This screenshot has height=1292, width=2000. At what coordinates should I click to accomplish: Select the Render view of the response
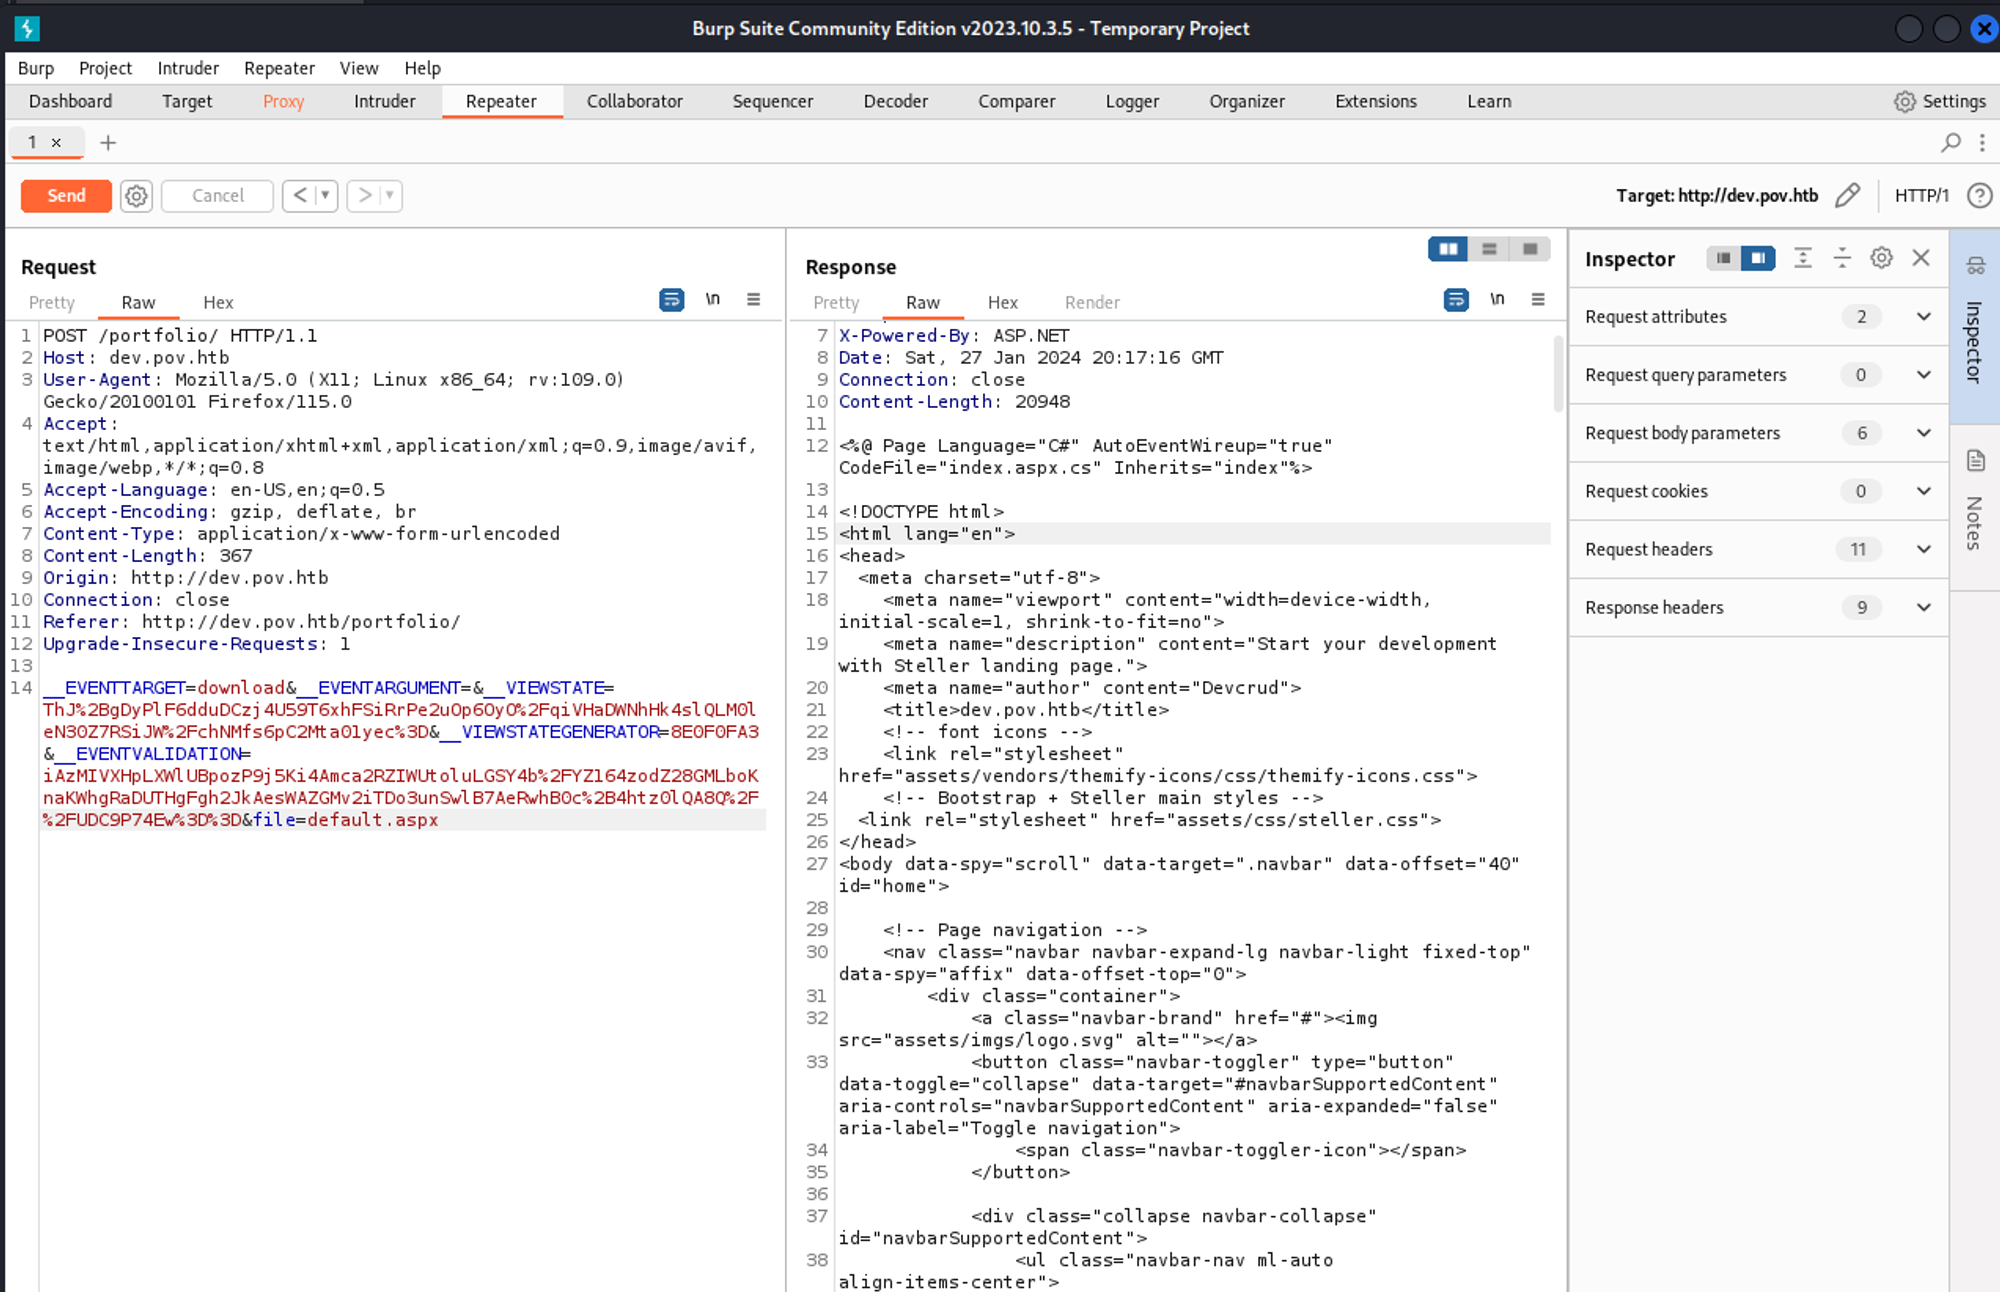click(1091, 302)
